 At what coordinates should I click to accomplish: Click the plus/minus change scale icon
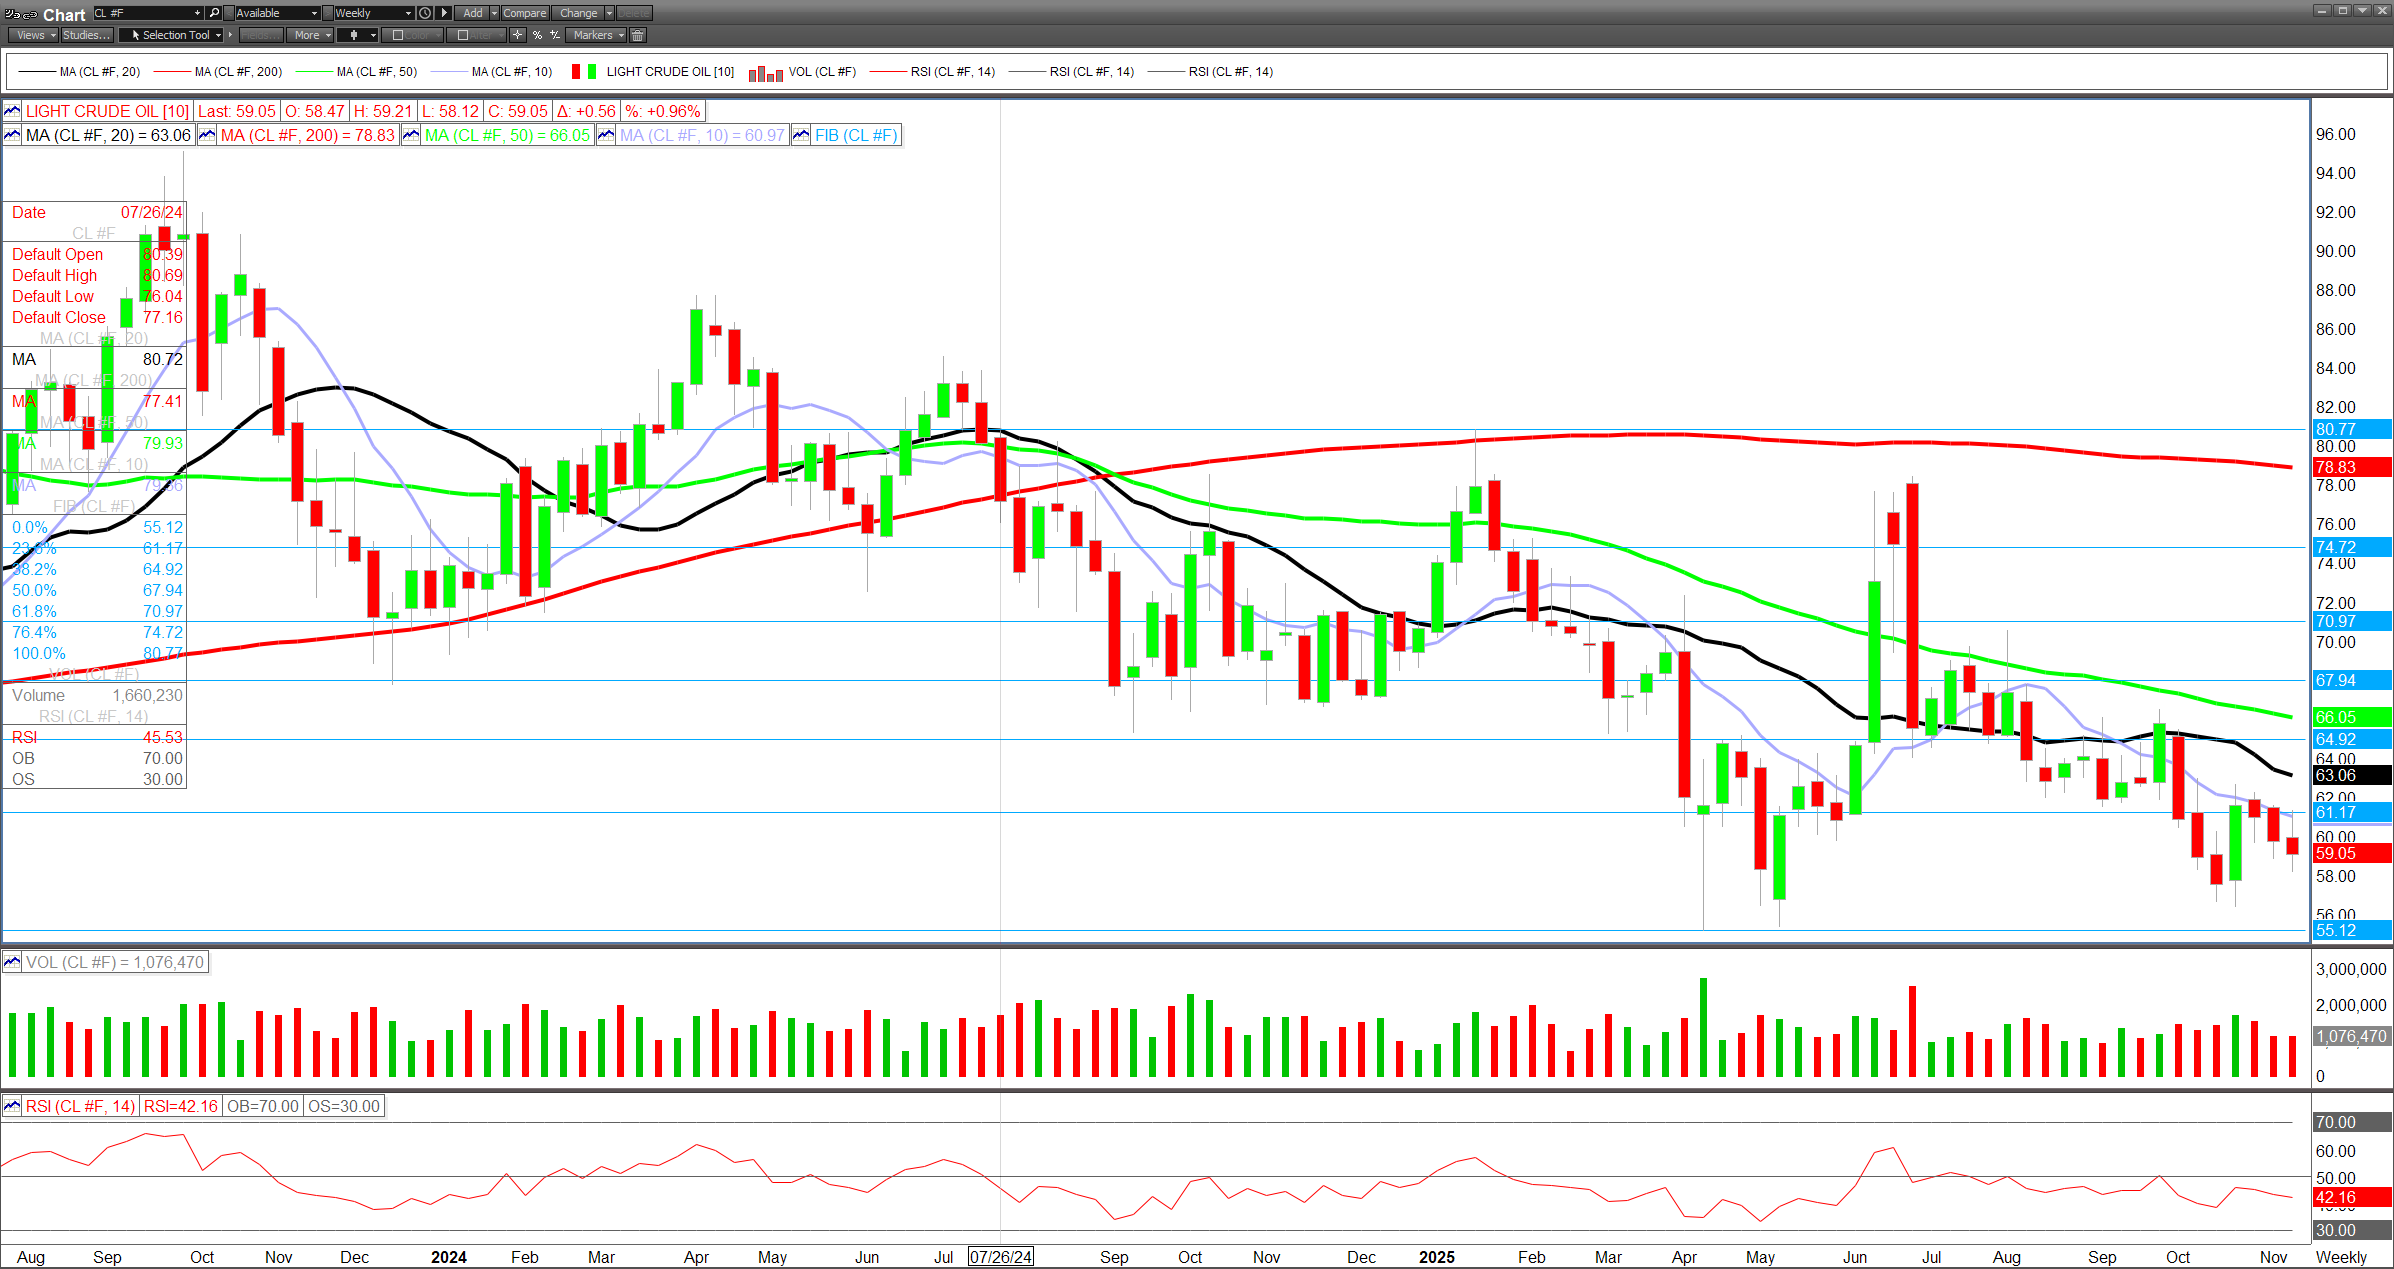click(x=555, y=35)
